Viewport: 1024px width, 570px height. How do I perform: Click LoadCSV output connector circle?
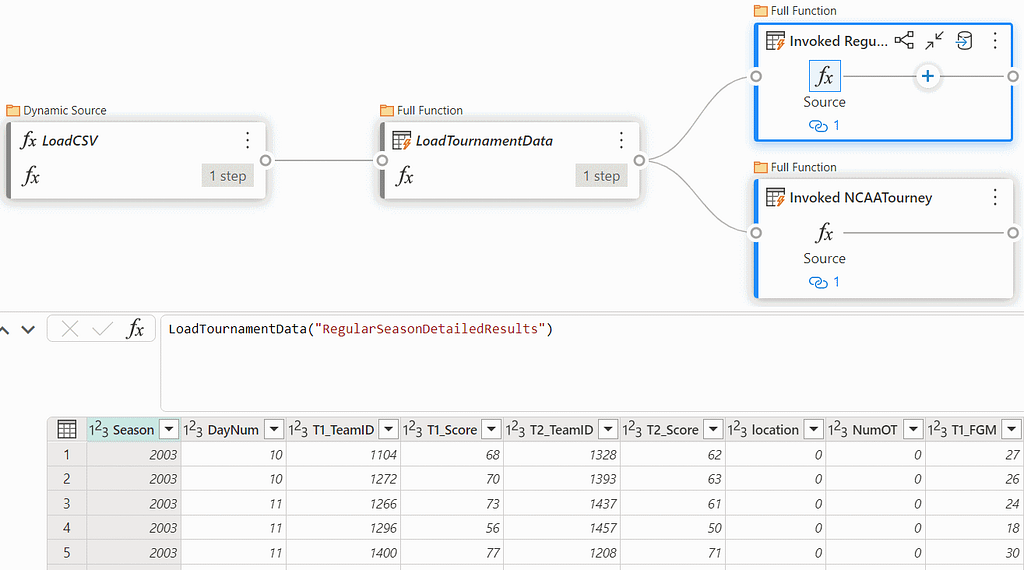point(266,160)
